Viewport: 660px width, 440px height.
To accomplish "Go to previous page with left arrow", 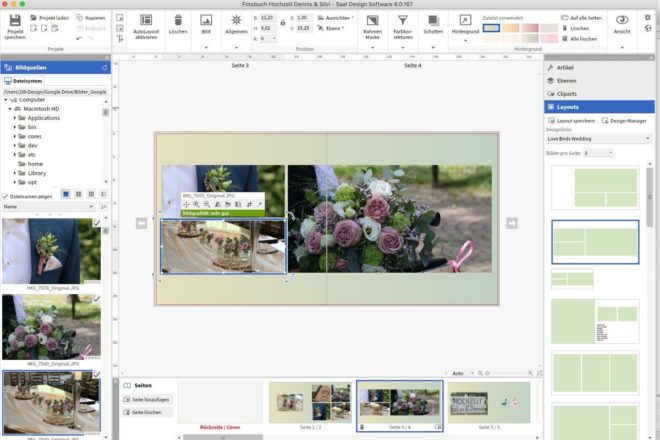I will pos(141,223).
